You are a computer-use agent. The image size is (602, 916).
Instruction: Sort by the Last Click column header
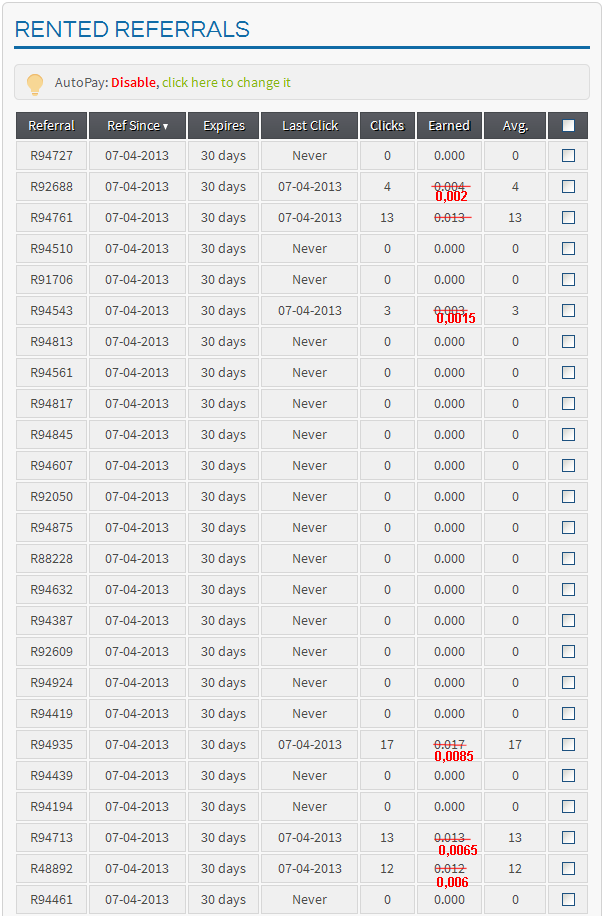[310, 126]
